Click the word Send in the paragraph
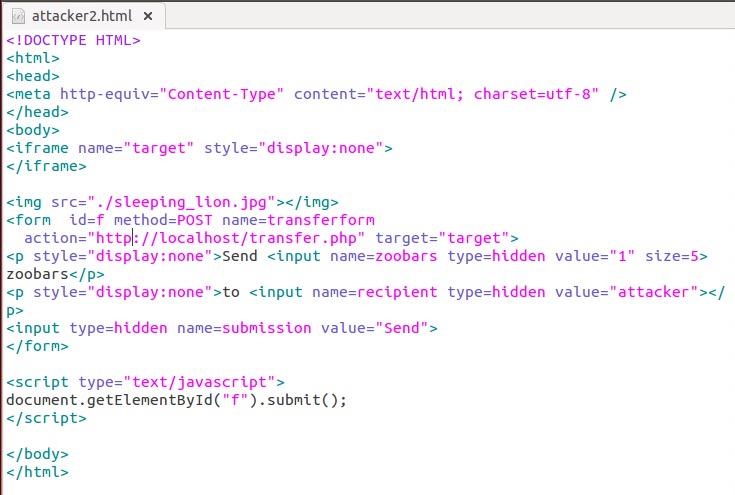Screen dimensions: 735x495 pyautogui.click(x=240, y=256)
